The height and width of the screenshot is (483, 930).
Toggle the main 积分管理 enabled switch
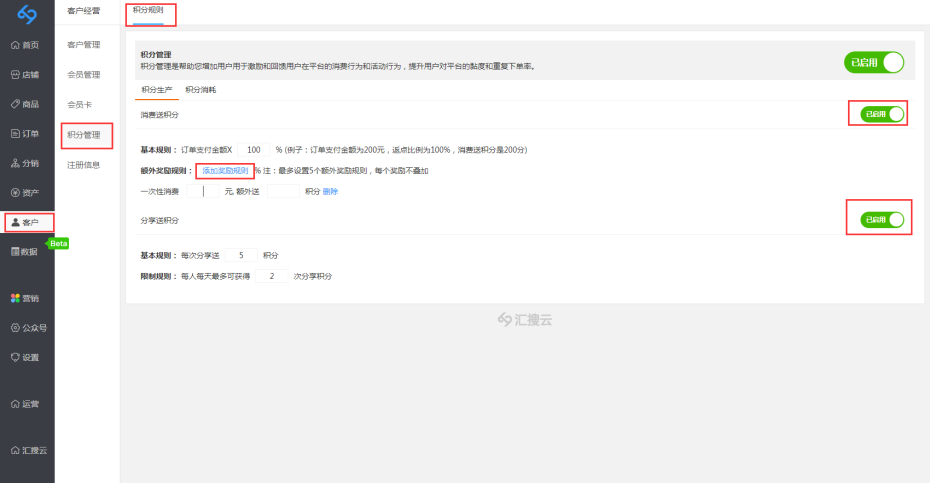click(874, 63)
